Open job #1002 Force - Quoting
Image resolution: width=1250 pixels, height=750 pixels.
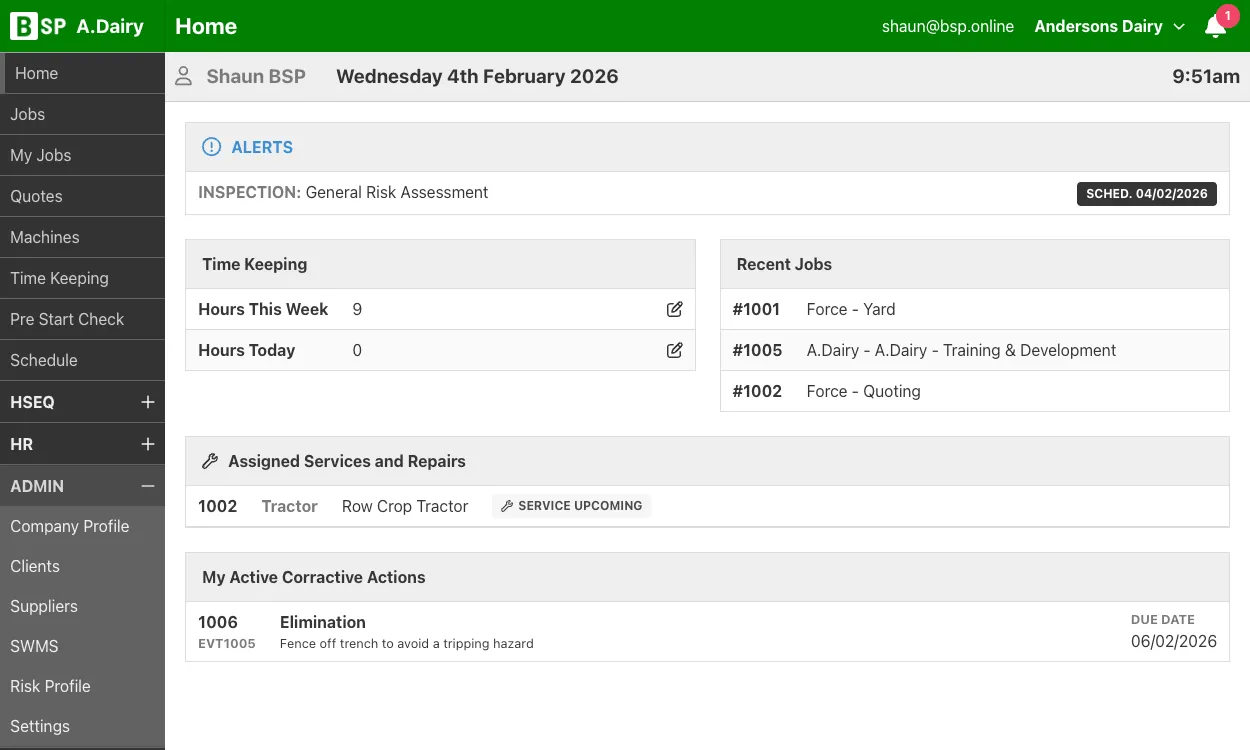coord(975,391)
